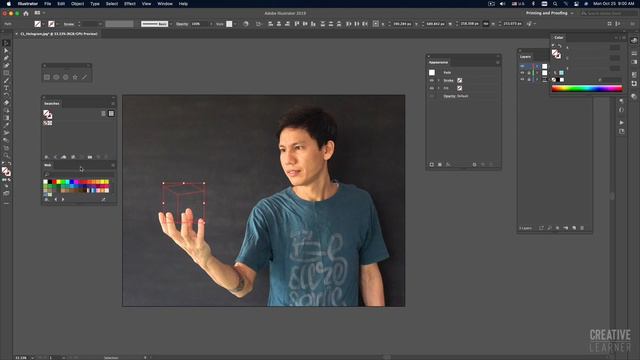Open the Object menu
This screenshot has height=360, width=640.
click(78, 4)
